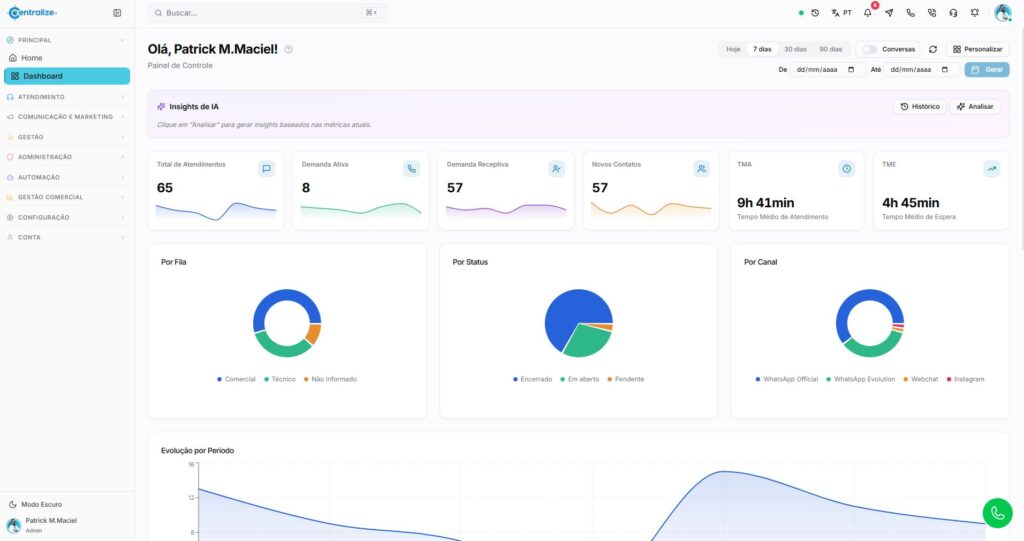Screen dimensions: 1024x541
Task: Expand the Automação sidebar section
Action: (x=67, y=177)
